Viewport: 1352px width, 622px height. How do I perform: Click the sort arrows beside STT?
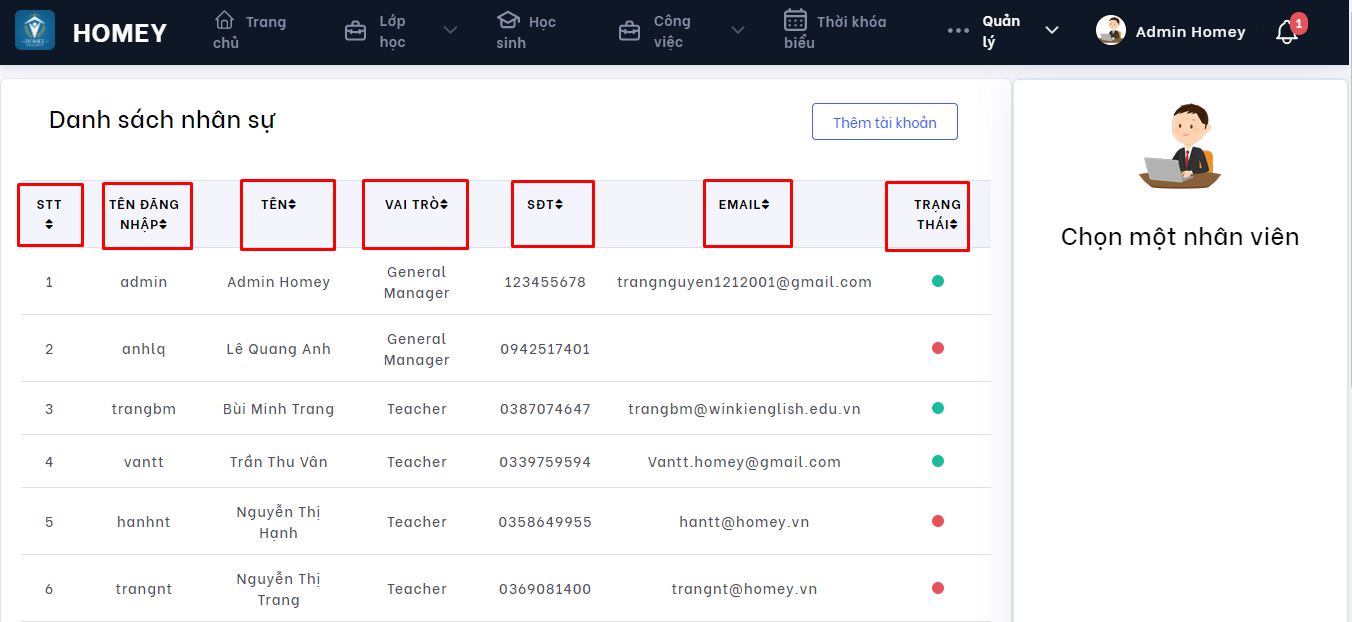49,224
